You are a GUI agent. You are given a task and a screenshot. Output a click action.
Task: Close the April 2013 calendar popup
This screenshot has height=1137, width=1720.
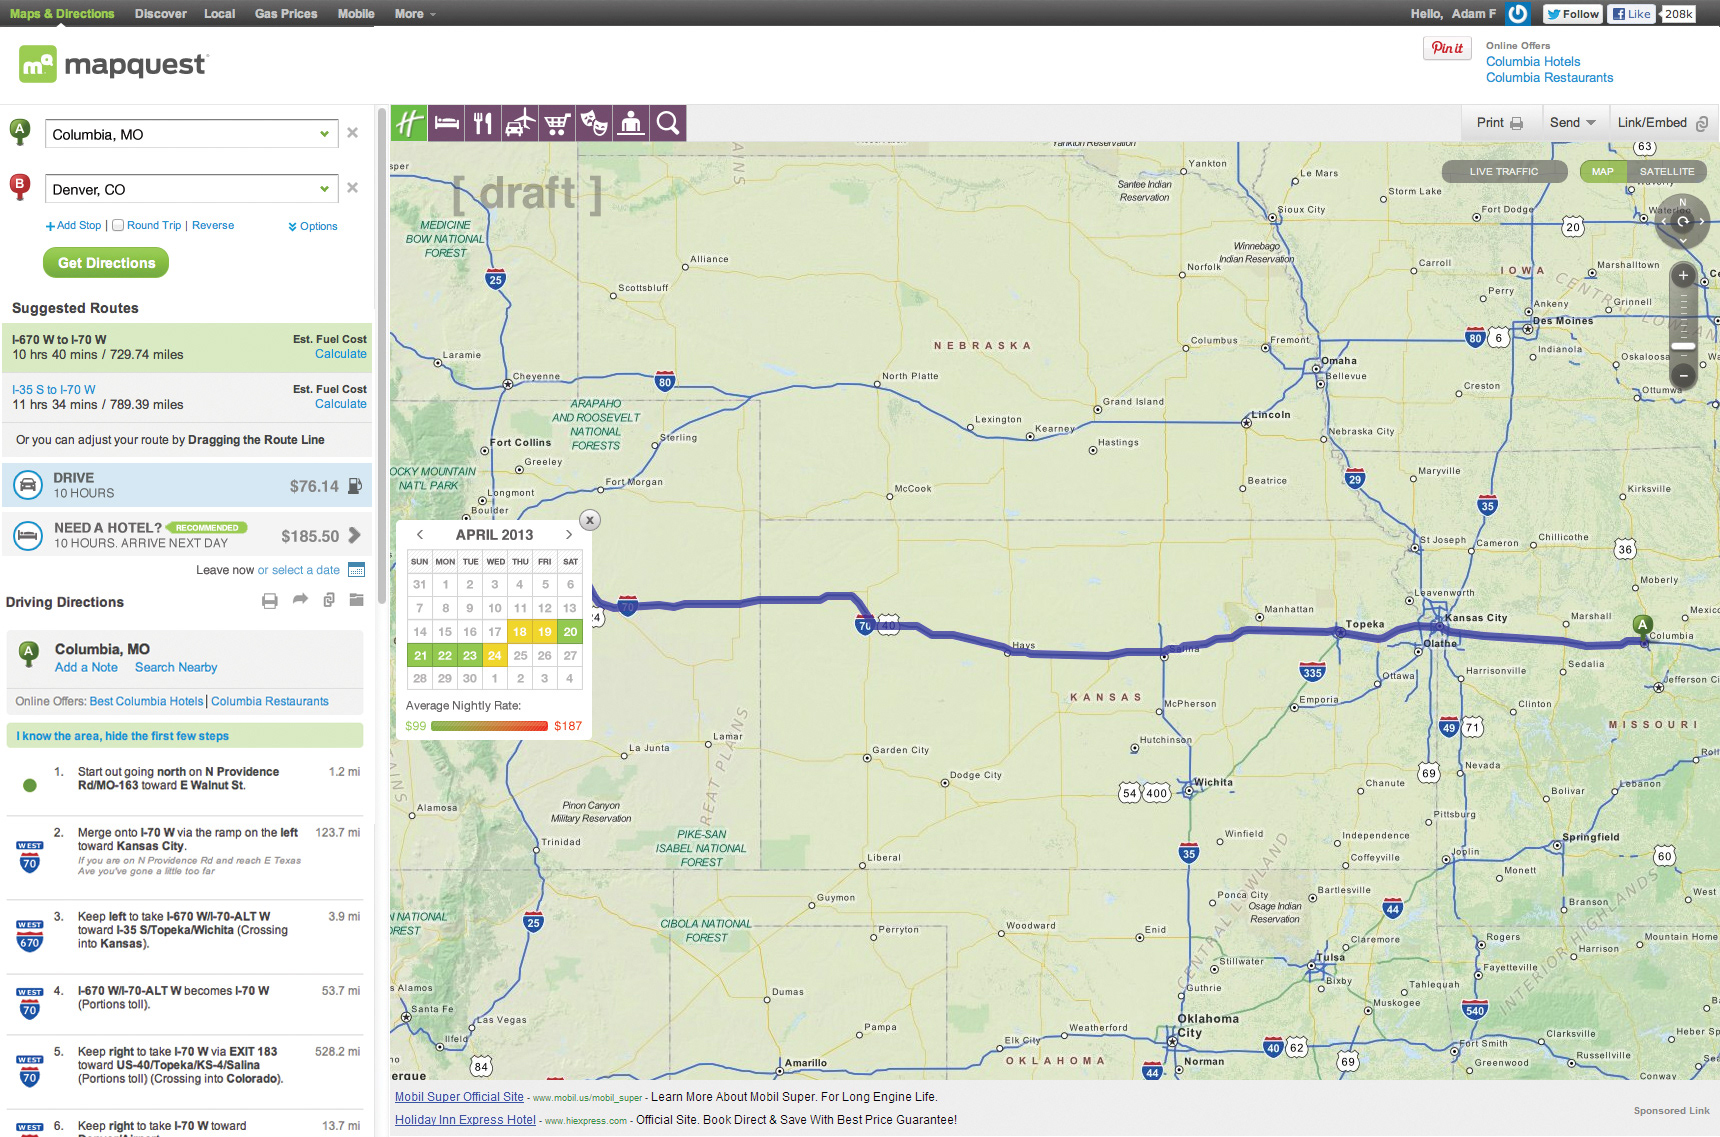590,520
